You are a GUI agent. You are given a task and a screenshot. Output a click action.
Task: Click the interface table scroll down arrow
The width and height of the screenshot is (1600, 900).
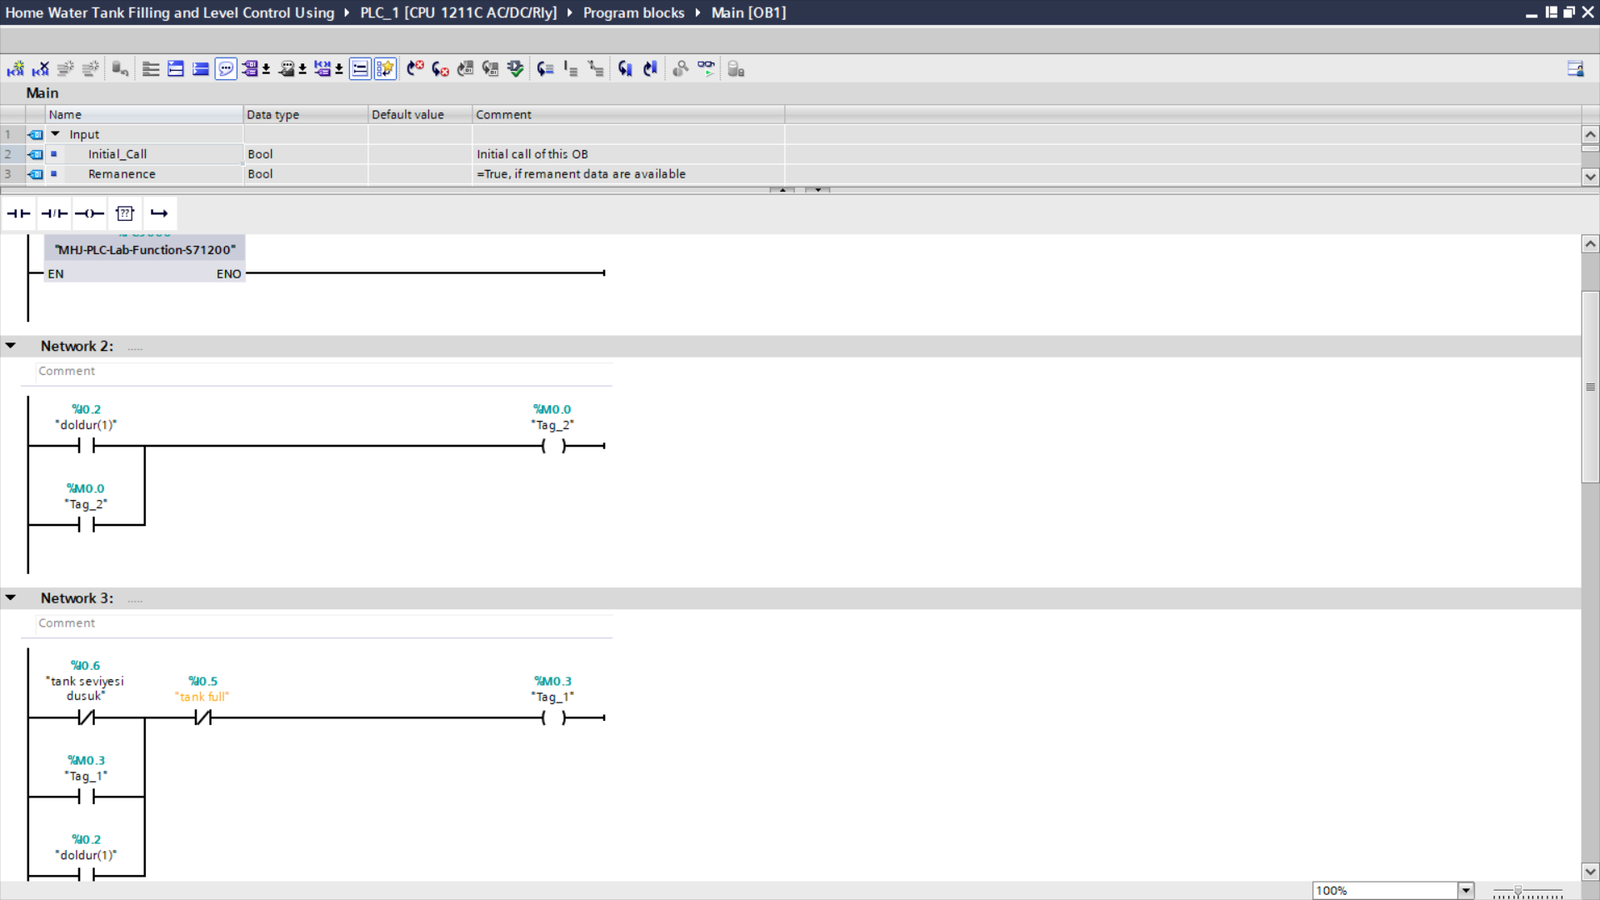click(x=1590, y=176)
